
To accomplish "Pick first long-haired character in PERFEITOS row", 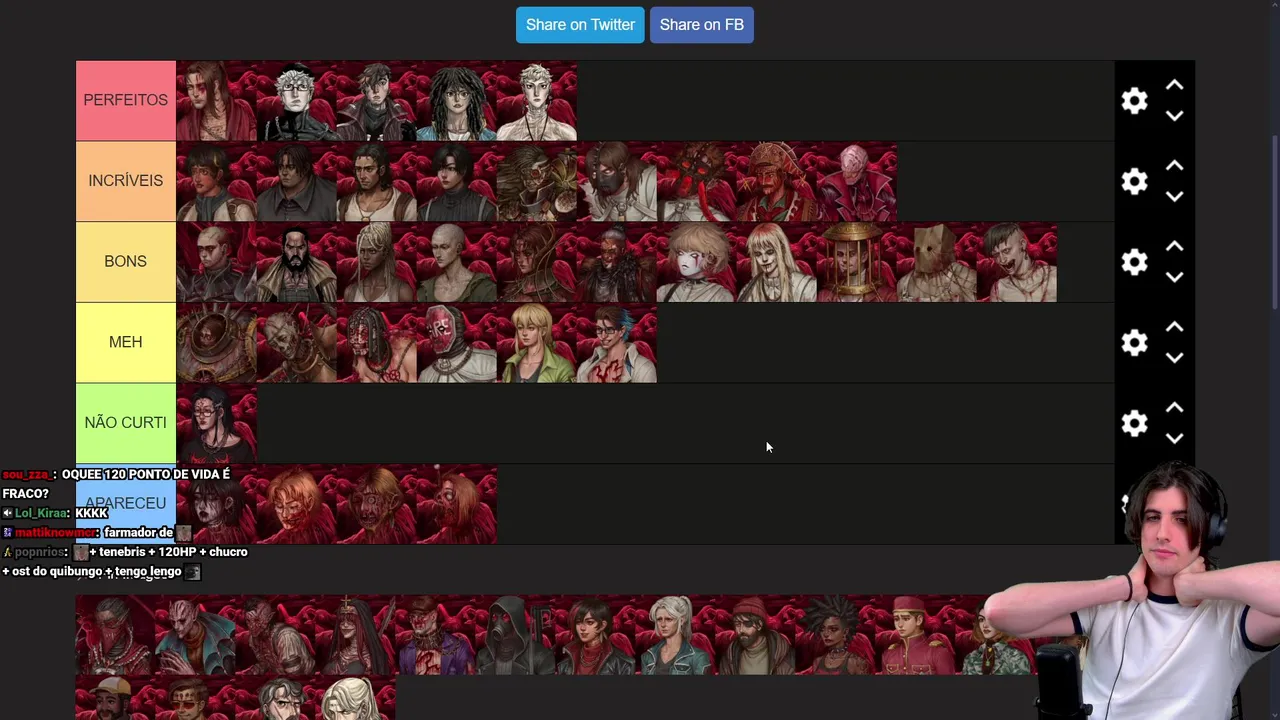I will pos(216,101).
